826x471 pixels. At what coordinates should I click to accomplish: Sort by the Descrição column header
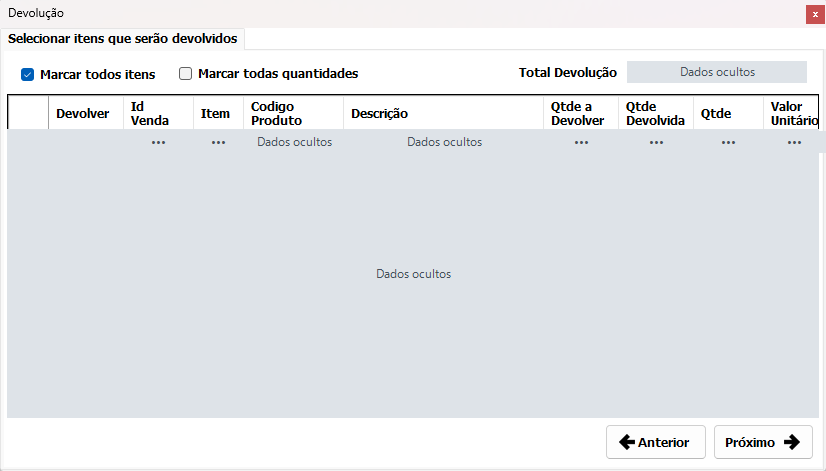[444, 113]
